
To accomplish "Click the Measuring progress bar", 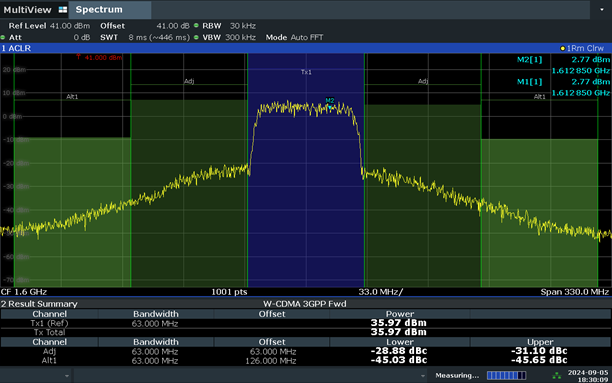I will click(x=506, y=376).
